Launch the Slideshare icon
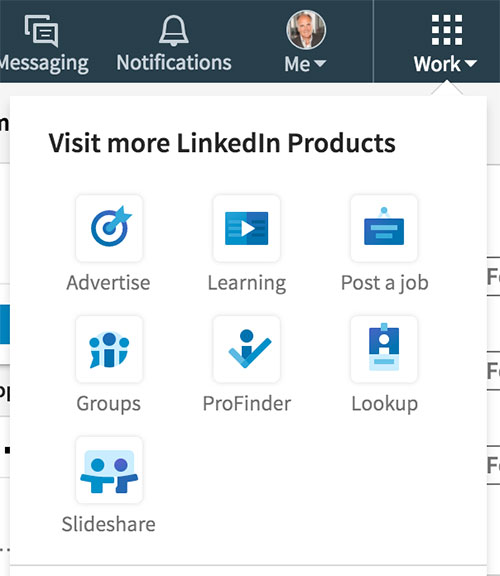Viewport: 500px width, 576px height. pos(109,470)
